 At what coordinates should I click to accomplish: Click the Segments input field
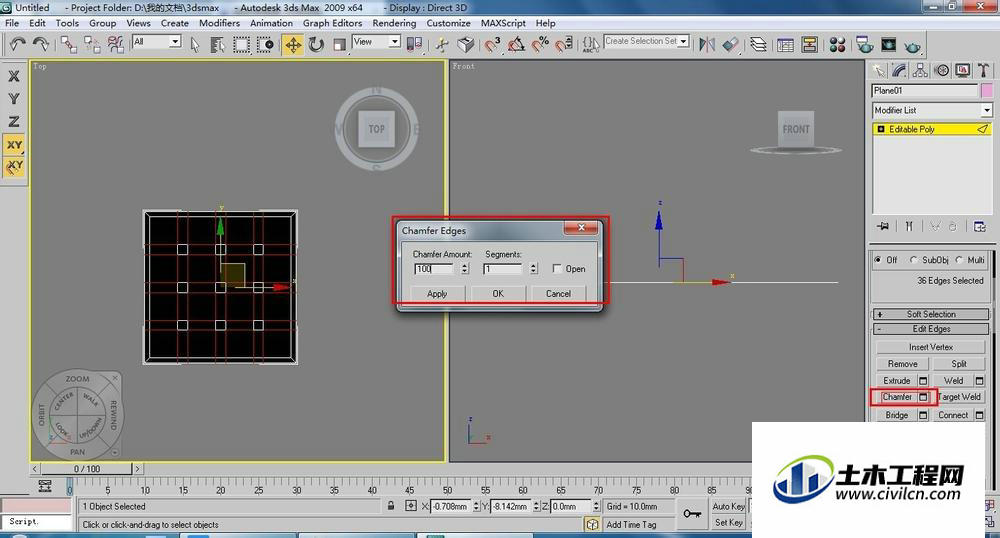pyautogui.click(x=503, y=268)
